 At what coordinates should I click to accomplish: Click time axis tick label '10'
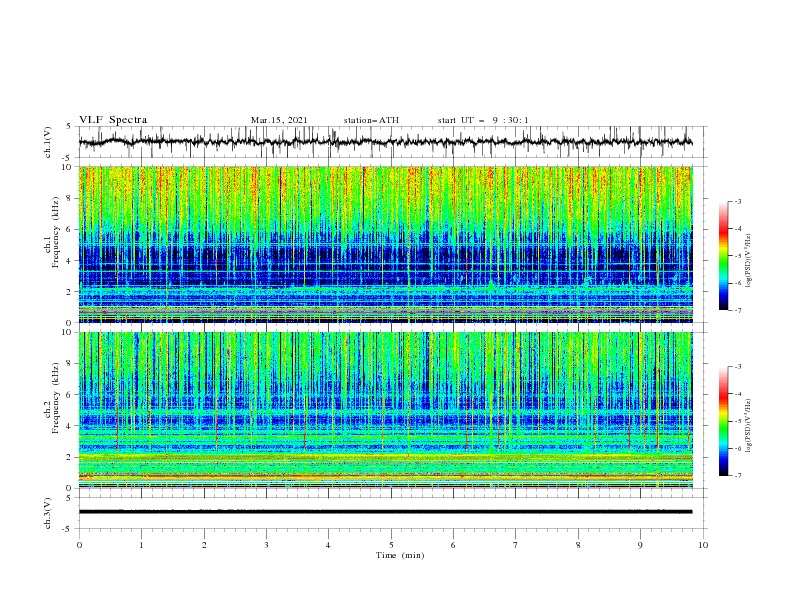click(x=703, y=545)
